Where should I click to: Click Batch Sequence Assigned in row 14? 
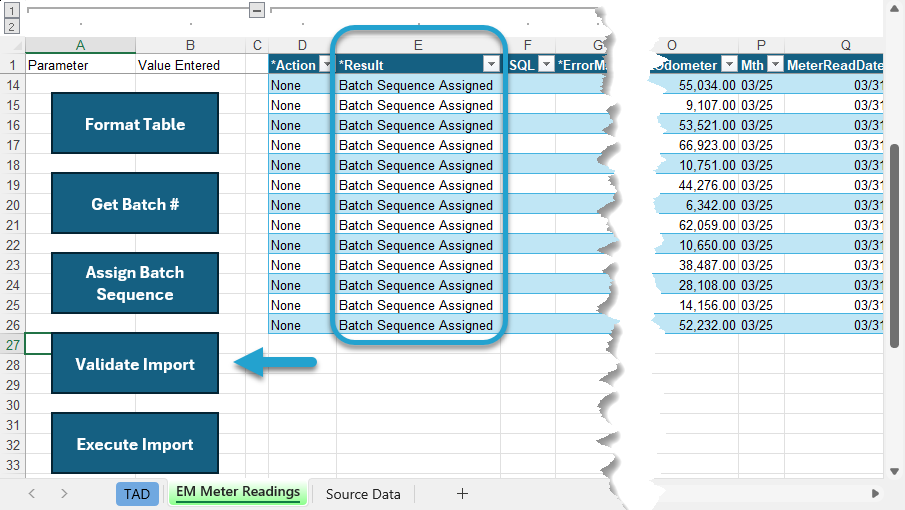(x=416, y=85)
